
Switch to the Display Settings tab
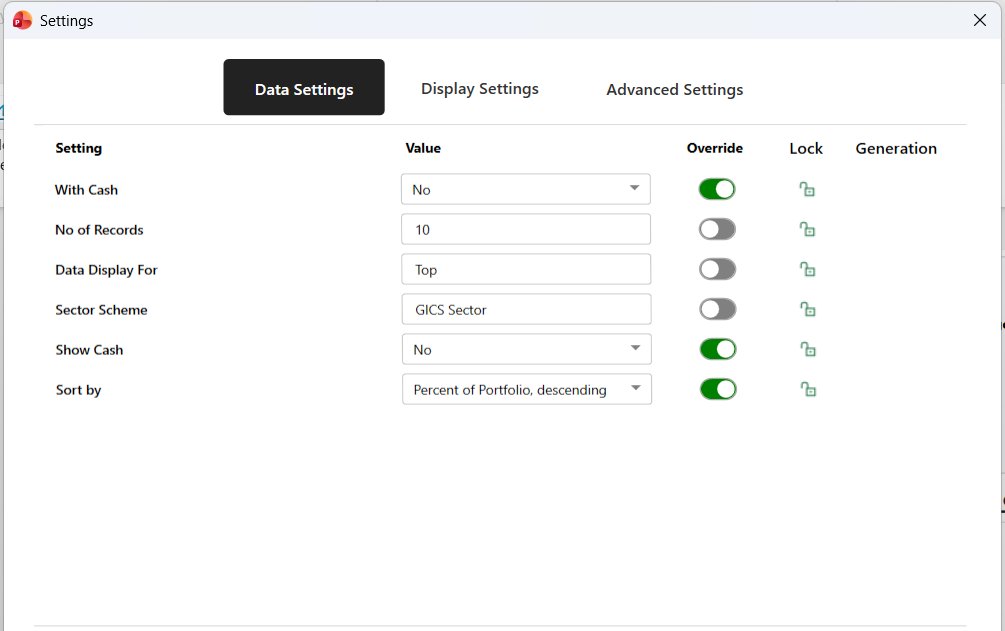tap(479, 89)
